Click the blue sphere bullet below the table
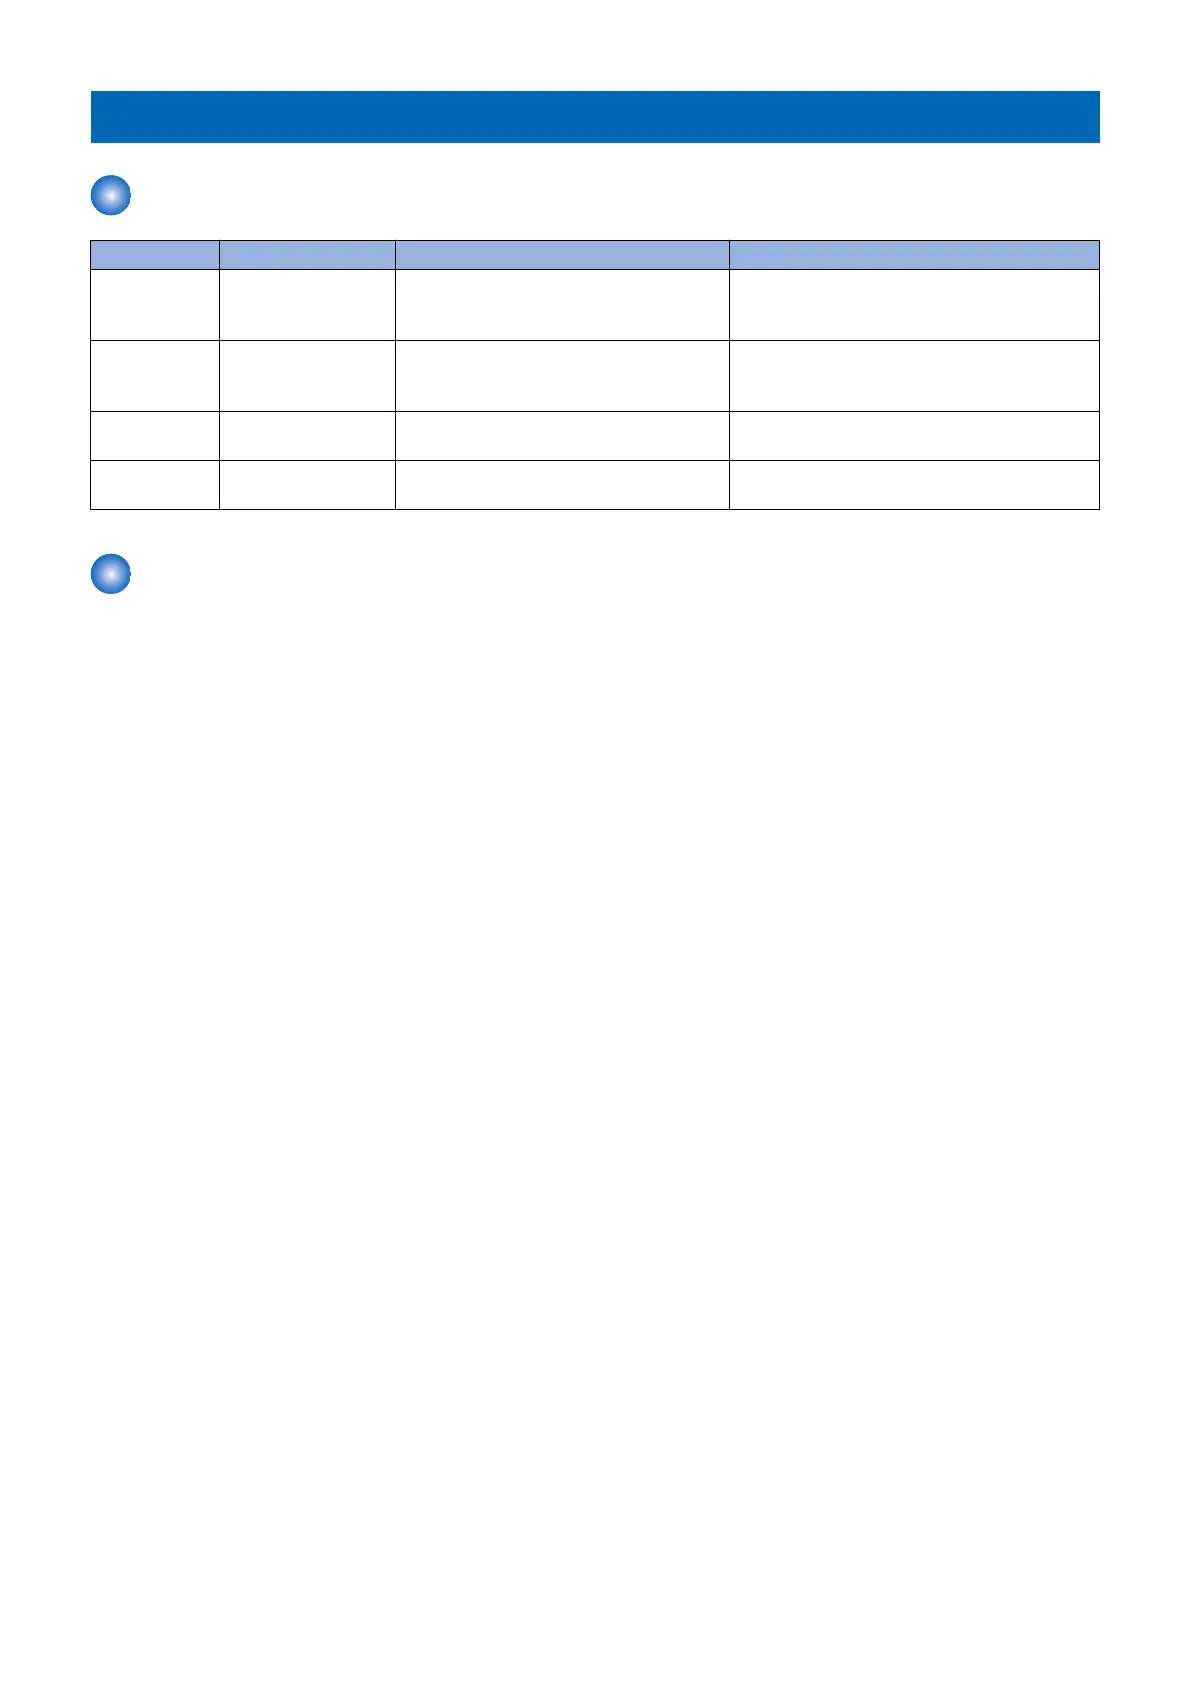Viewport: 1191px width, 1684px height. click(111, 574)
